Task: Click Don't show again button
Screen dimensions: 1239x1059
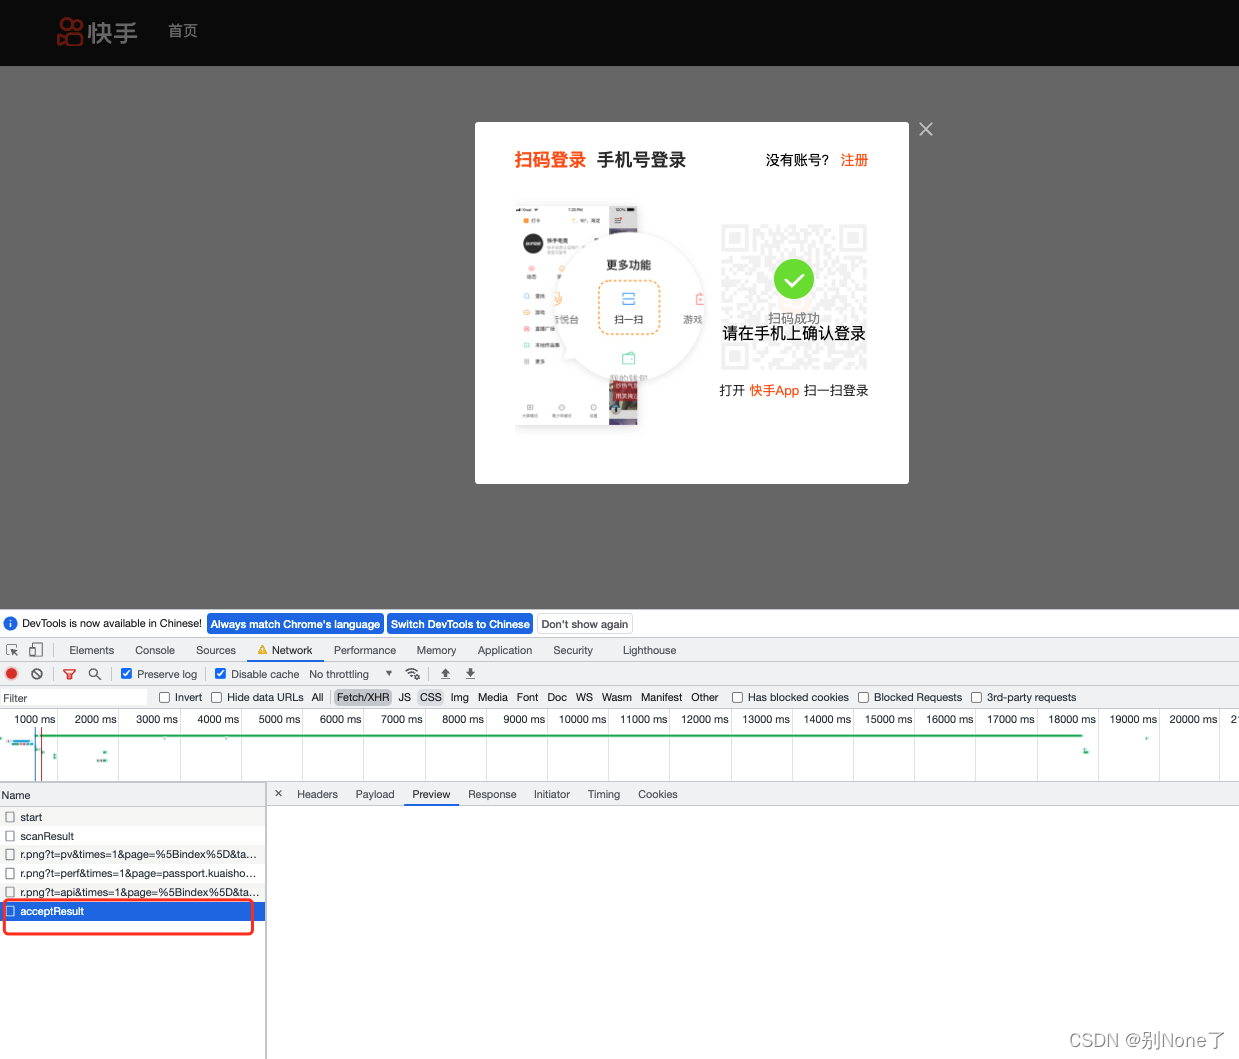Action: (x=585, y=624)
